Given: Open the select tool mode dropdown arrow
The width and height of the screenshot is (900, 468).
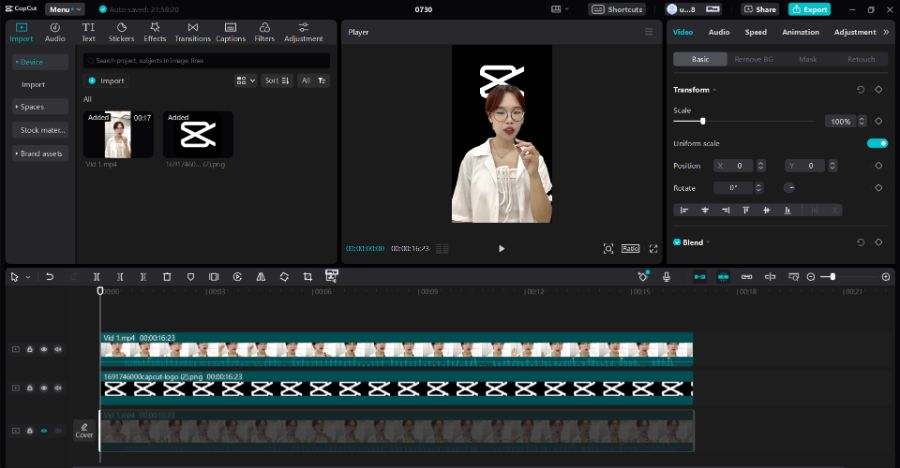Looking at the screenshot, I should (28, 277).
